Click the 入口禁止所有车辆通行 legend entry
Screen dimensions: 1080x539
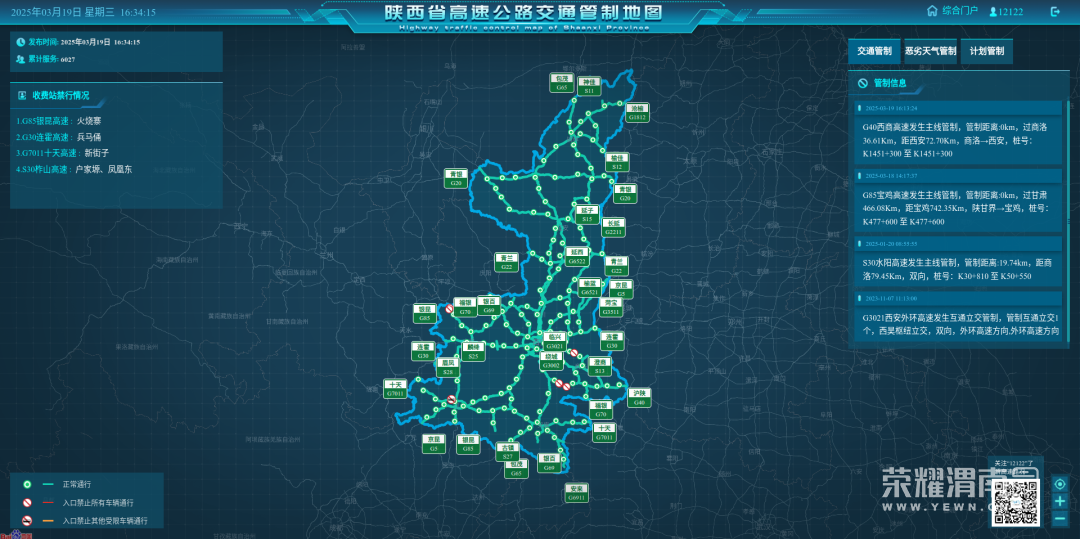click(97, 503)
